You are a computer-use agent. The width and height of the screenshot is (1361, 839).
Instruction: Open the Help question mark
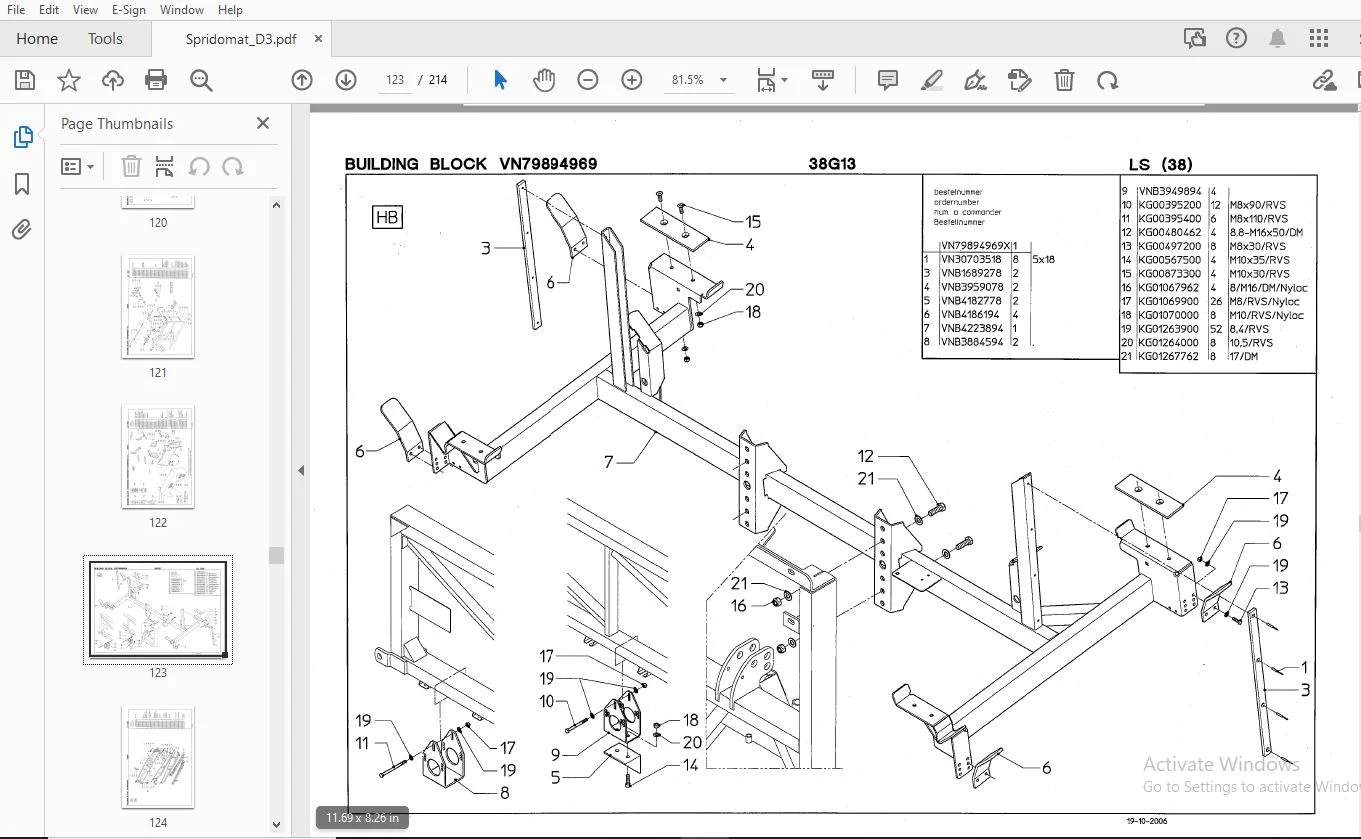[1236, 39]
